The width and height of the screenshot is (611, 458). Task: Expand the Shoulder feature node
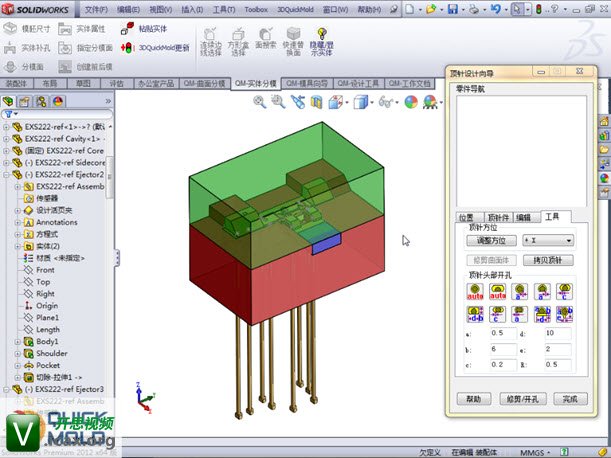coord(18,354)
